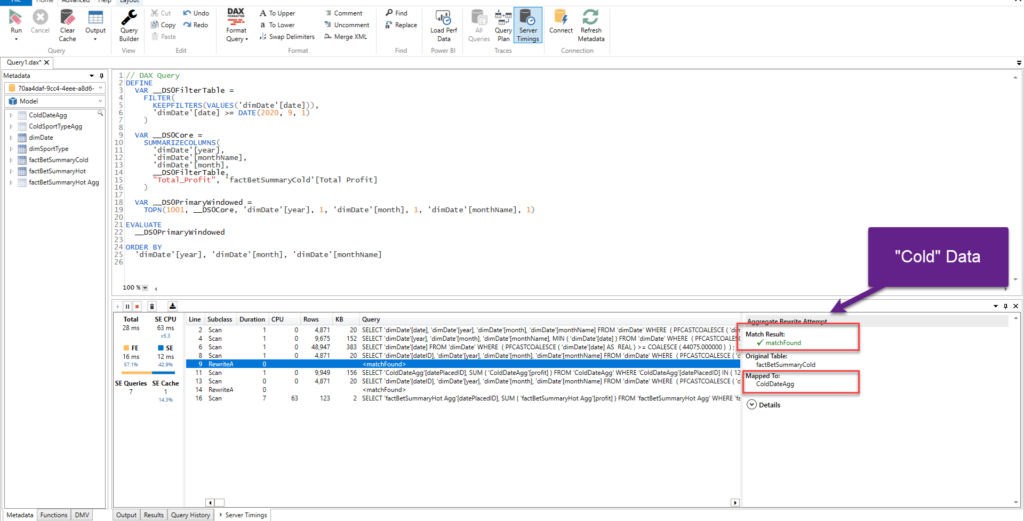Comment the selected lines
The height and width of the screenshot is (521, 1024).
point(344,13)
